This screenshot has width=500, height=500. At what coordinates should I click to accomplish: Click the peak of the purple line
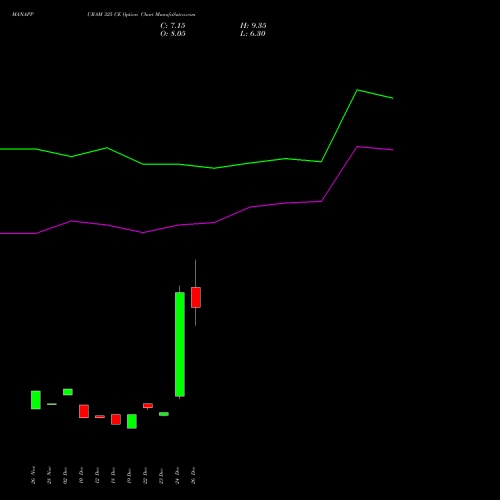(357, 146)
